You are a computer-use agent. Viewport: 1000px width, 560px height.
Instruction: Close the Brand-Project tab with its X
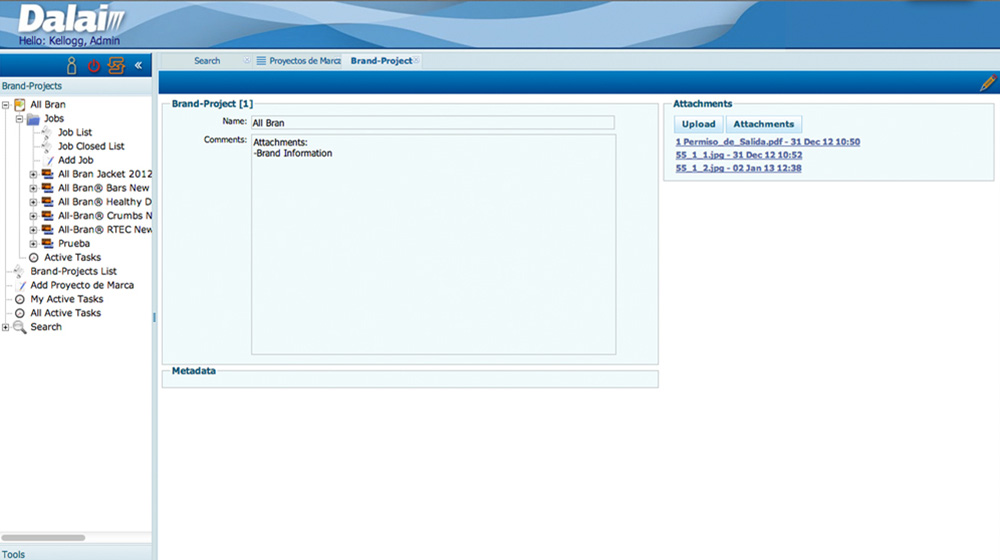[417, 61]
